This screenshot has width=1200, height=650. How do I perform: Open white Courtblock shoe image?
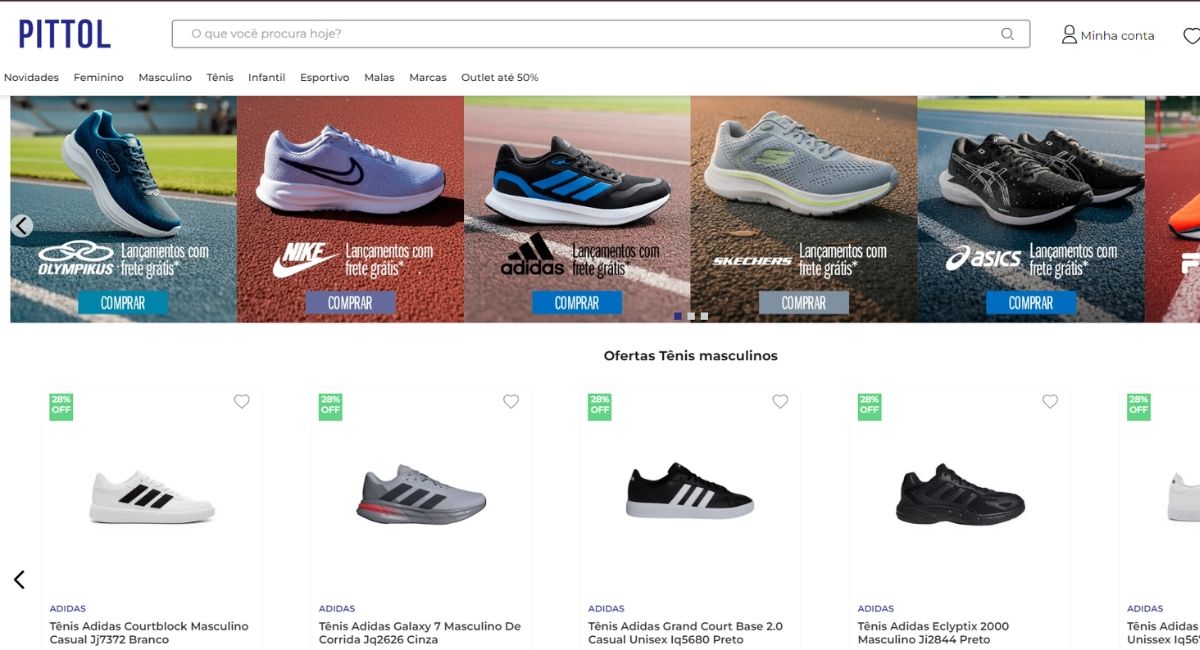[x=152, y=496]
